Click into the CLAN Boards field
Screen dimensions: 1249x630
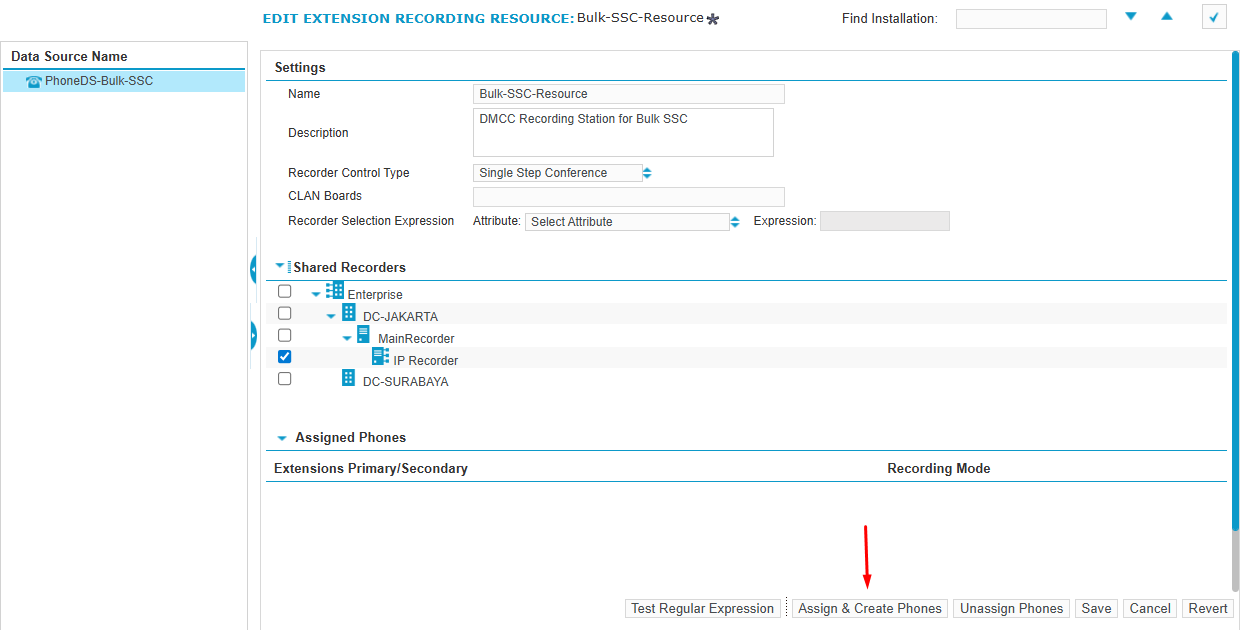[628, 197]
